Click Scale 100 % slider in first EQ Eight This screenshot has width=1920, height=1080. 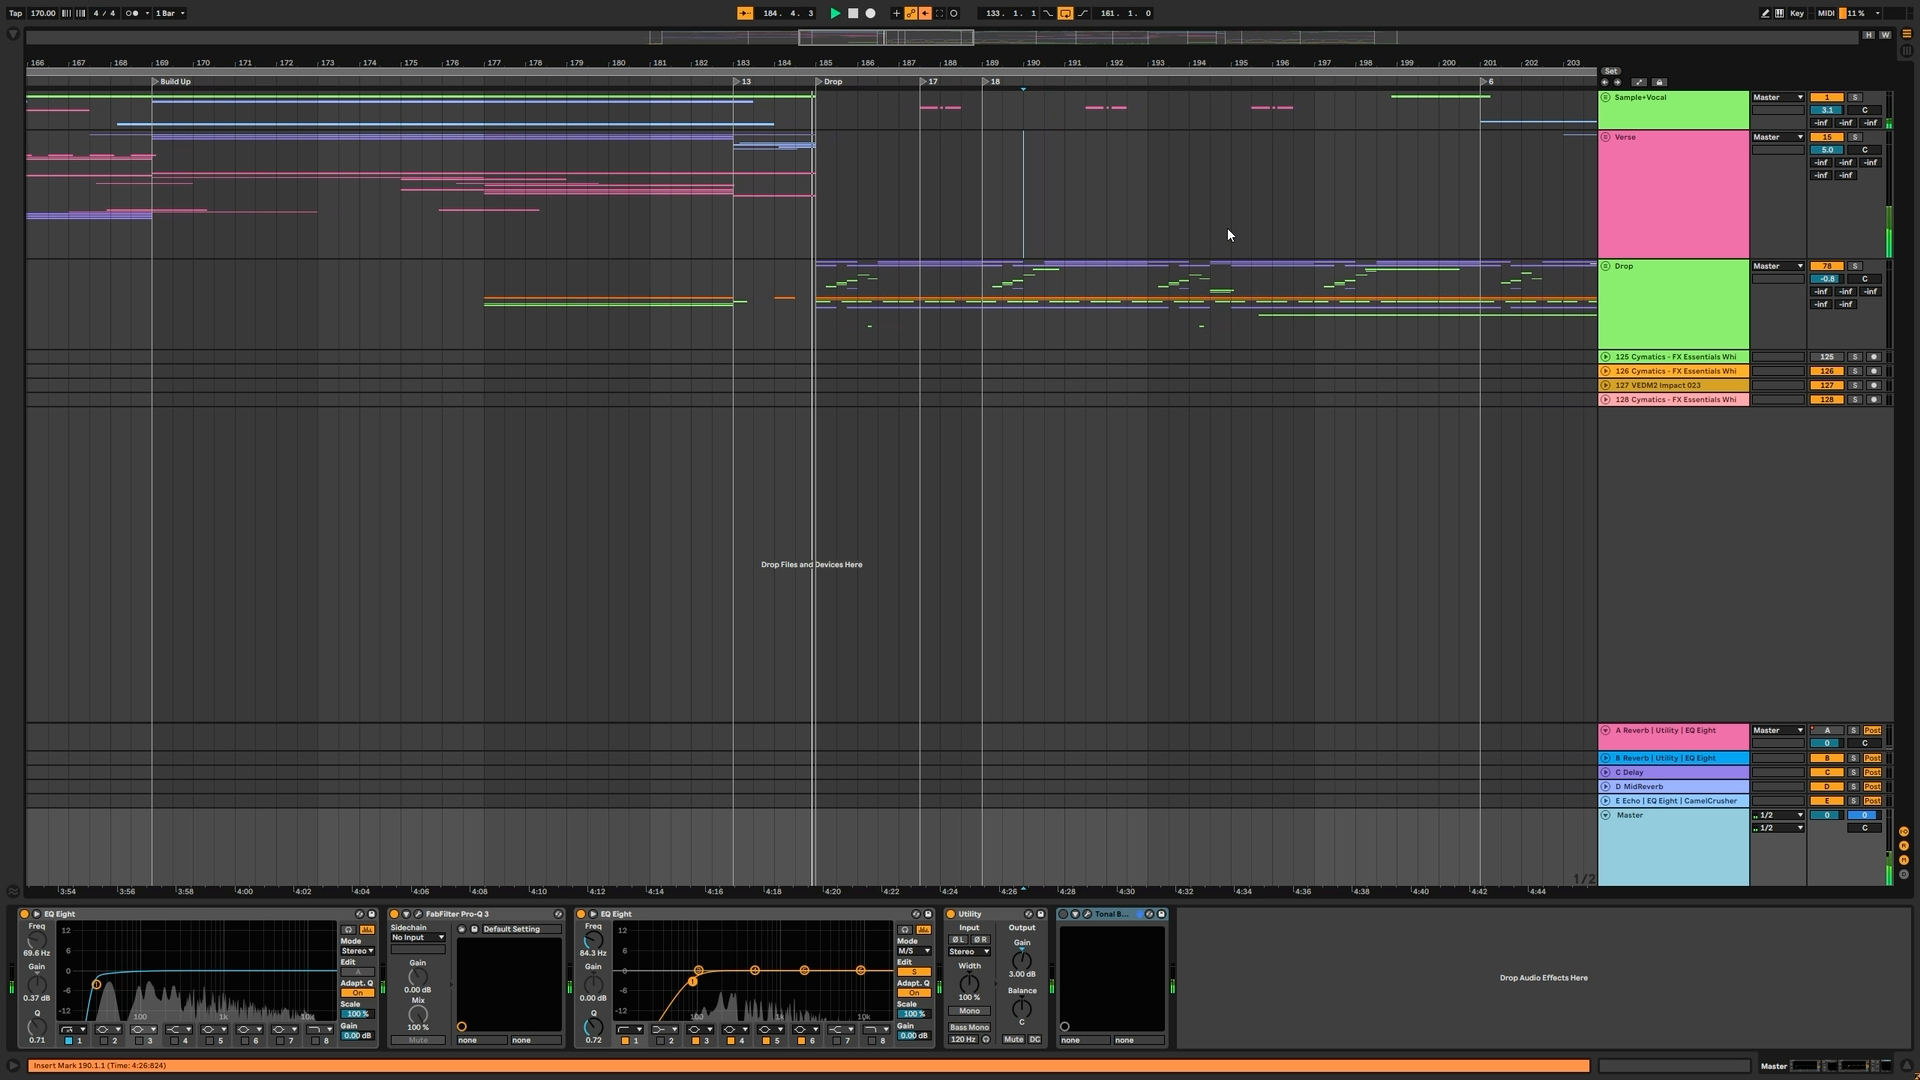[x=357, y=1014]
